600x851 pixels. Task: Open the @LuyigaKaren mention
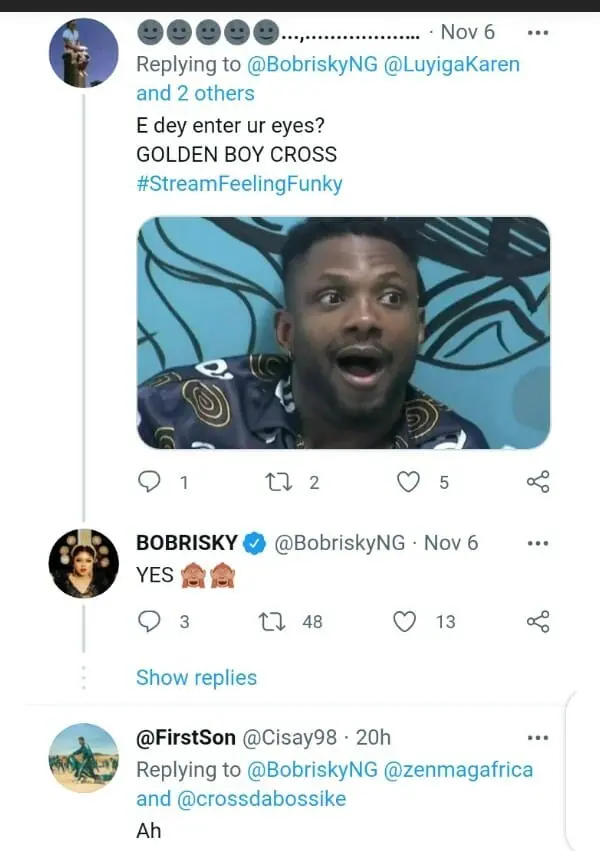[451, 64]
